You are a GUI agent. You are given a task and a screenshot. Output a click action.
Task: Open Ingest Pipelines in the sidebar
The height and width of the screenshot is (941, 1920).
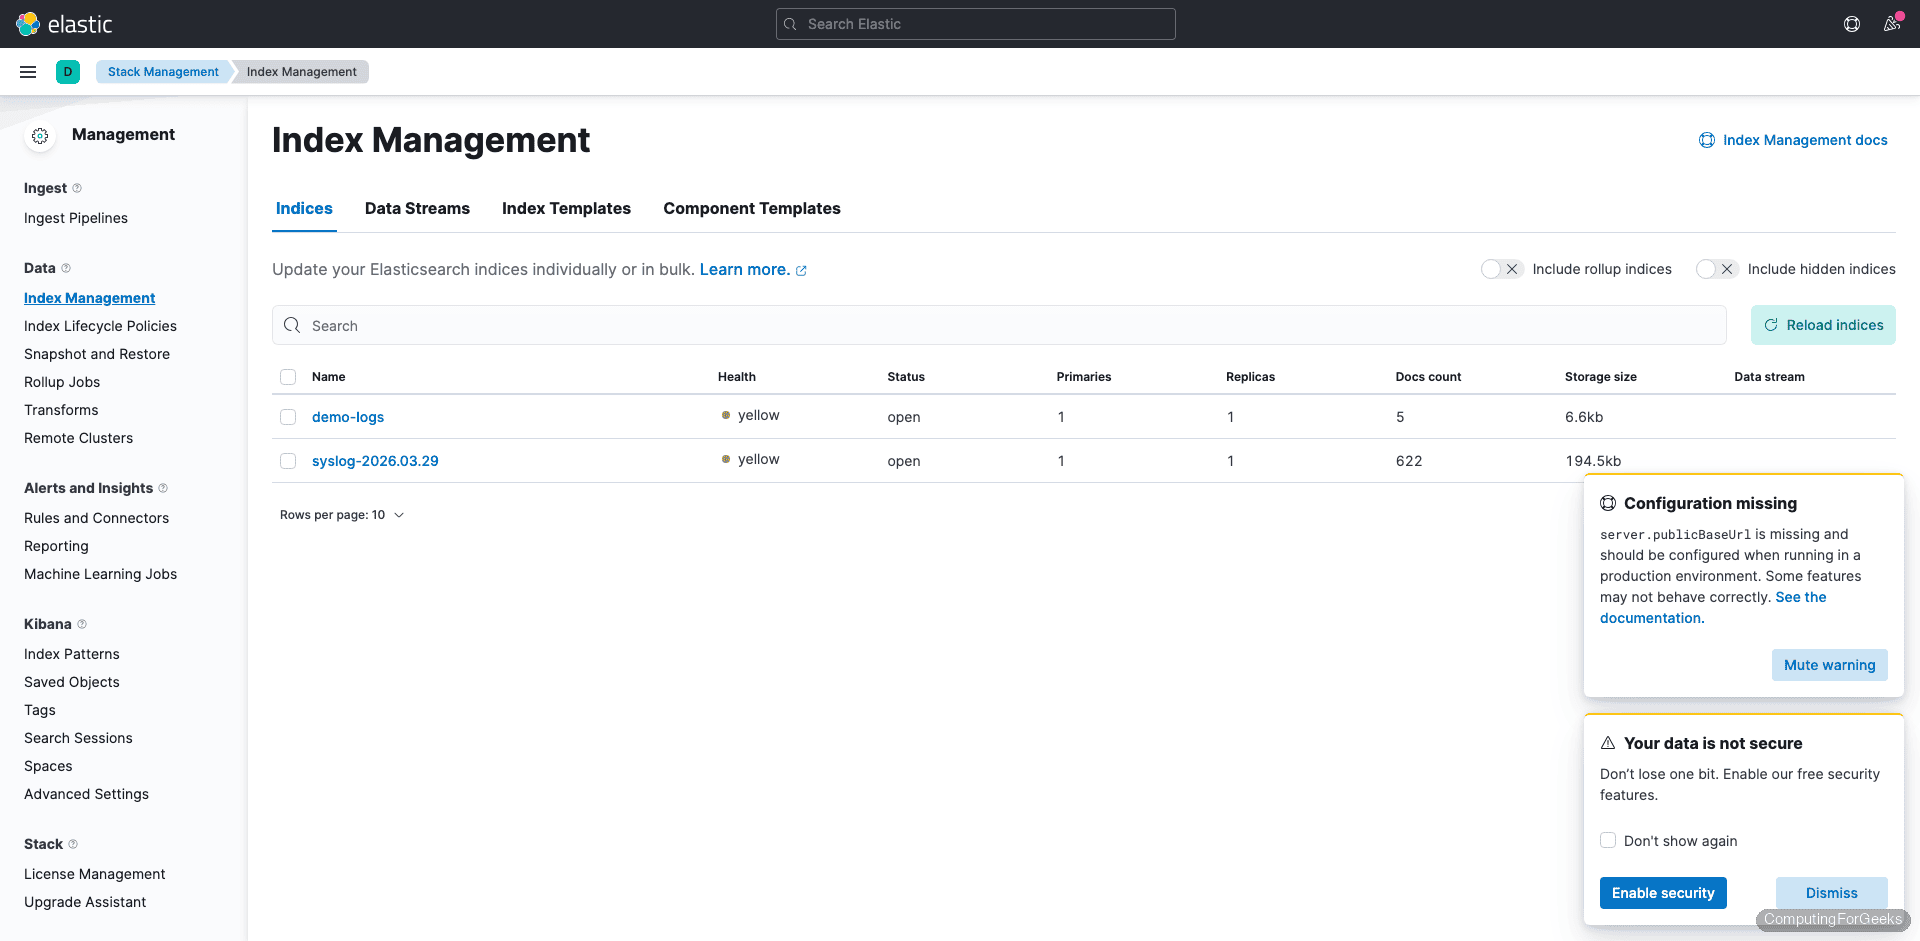[76, 218]
